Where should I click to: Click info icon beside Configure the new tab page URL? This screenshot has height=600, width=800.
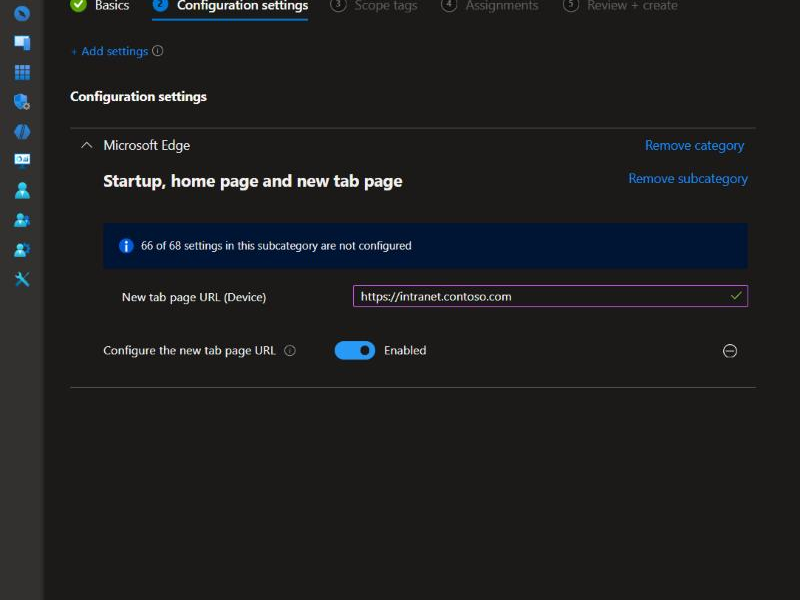[x=290, y=351]
